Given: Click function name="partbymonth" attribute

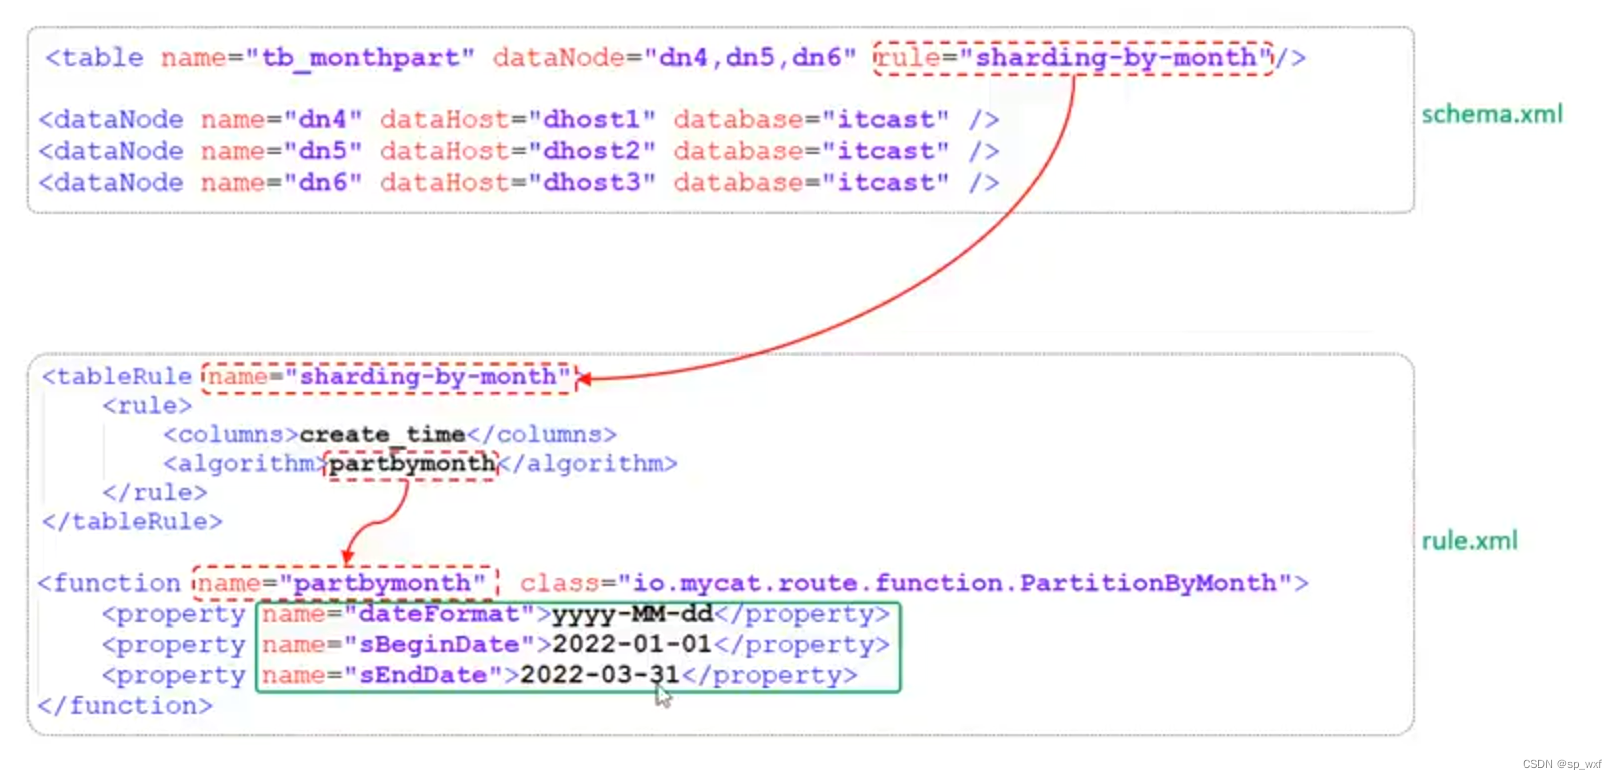Looking at the screenshot, I should (x=343, y=583).
